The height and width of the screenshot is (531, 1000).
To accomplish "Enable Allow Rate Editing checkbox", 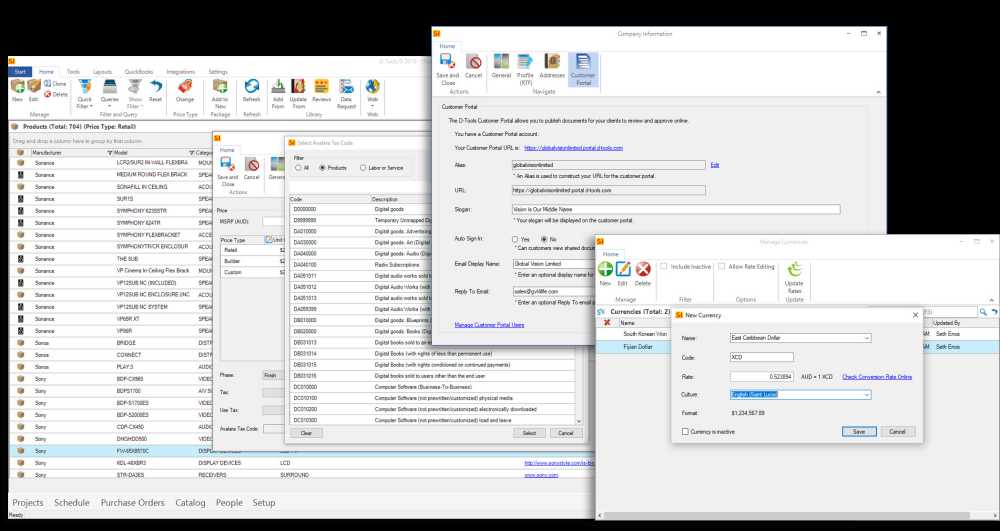I will 722,266.
